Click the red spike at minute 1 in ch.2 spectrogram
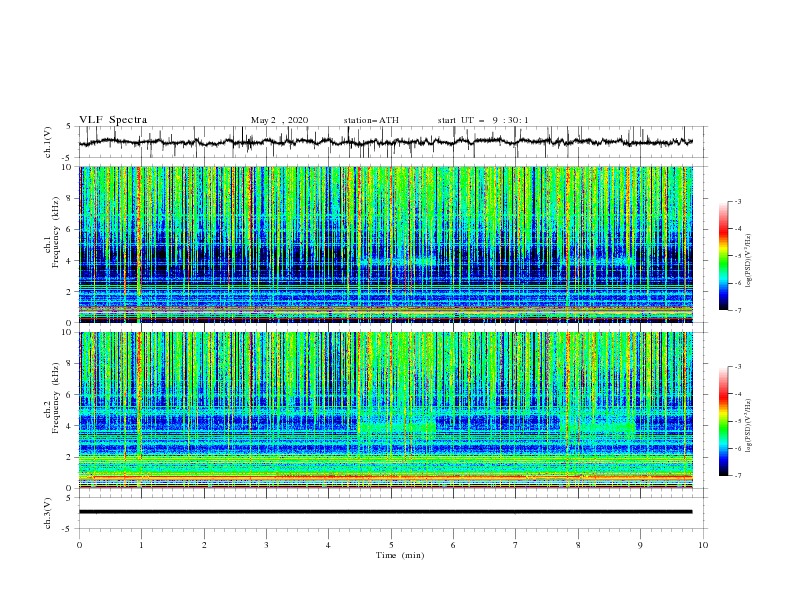 pyautogui.click(x=139, y=394)
